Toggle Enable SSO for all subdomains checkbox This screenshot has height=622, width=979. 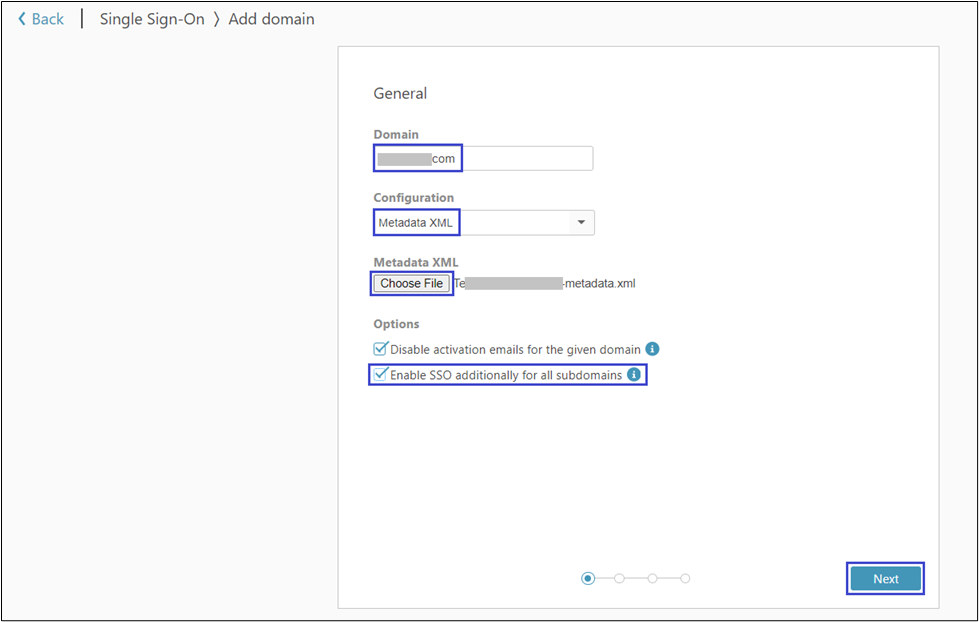click(x=380, y=375)
